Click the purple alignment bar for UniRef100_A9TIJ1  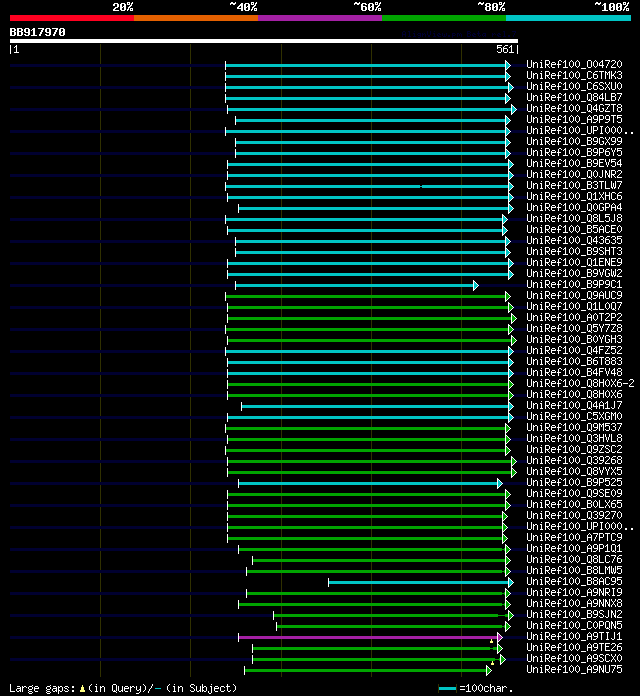coord(370,637)
